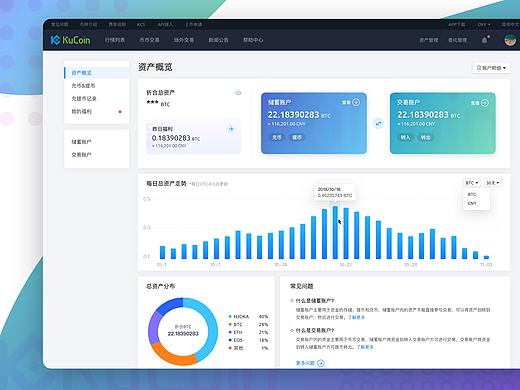Click the 什么是交易账户? question heading

(x=315, y=330)
